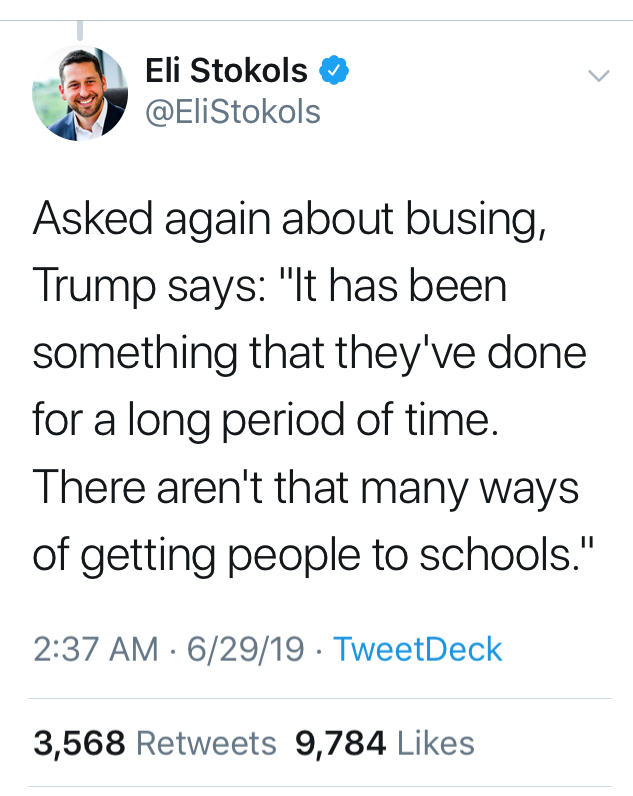633x796 pixels.
Task: Click the word "says:" in the tweet
Action: [208, 288]
